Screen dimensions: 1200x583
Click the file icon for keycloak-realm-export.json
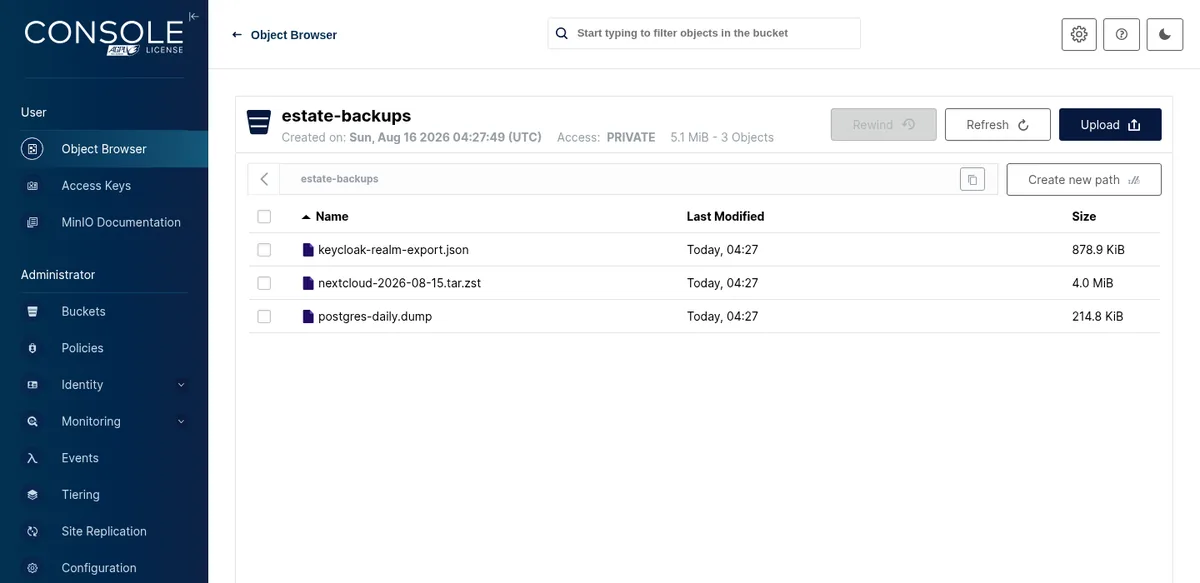308,250
